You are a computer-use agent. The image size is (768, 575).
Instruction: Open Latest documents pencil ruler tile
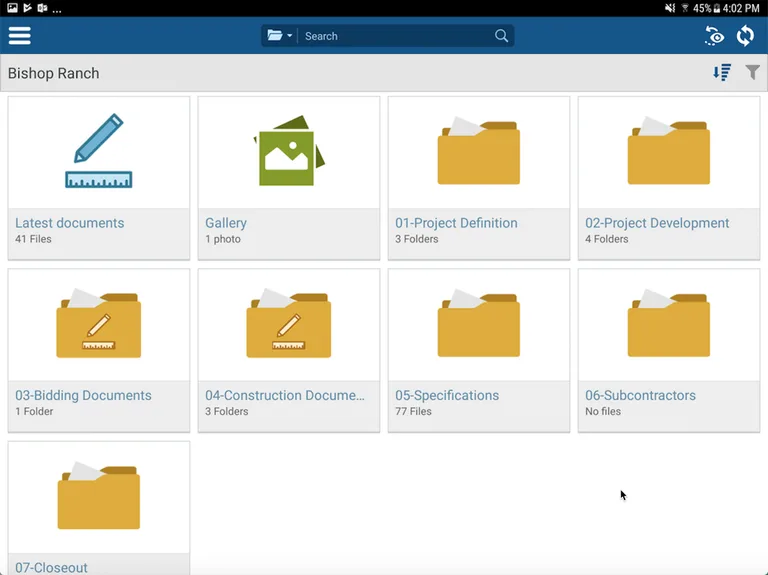[98, 152]
